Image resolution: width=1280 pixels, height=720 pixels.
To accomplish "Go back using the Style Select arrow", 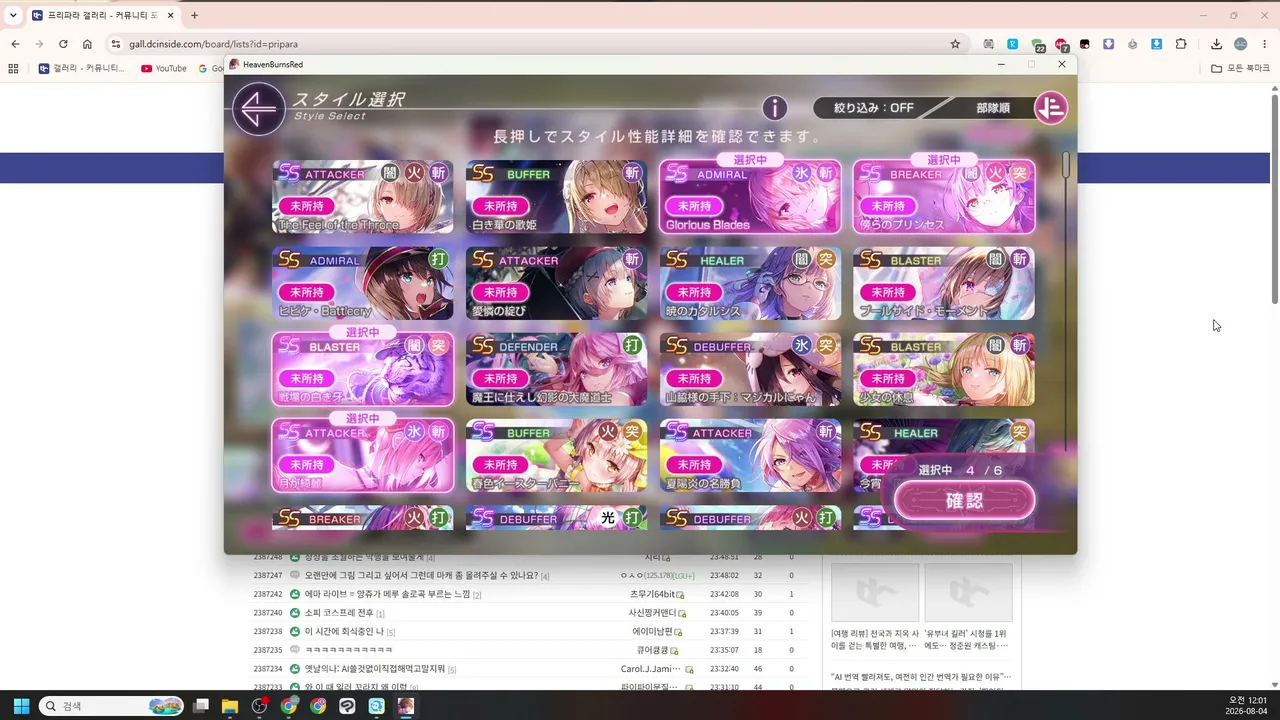I will 258,107.
